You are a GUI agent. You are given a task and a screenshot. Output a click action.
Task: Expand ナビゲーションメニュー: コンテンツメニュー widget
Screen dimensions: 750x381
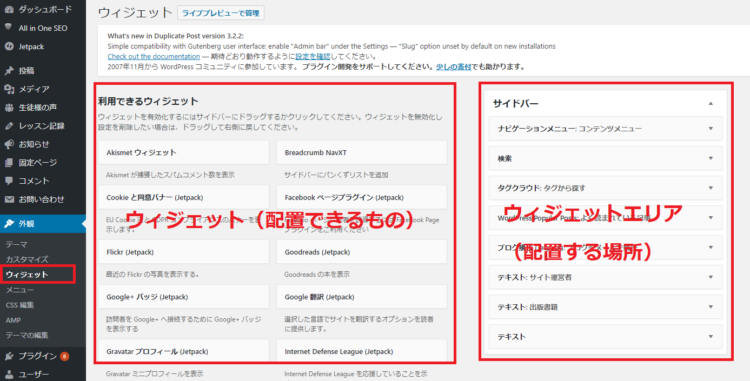click(710, 129)
